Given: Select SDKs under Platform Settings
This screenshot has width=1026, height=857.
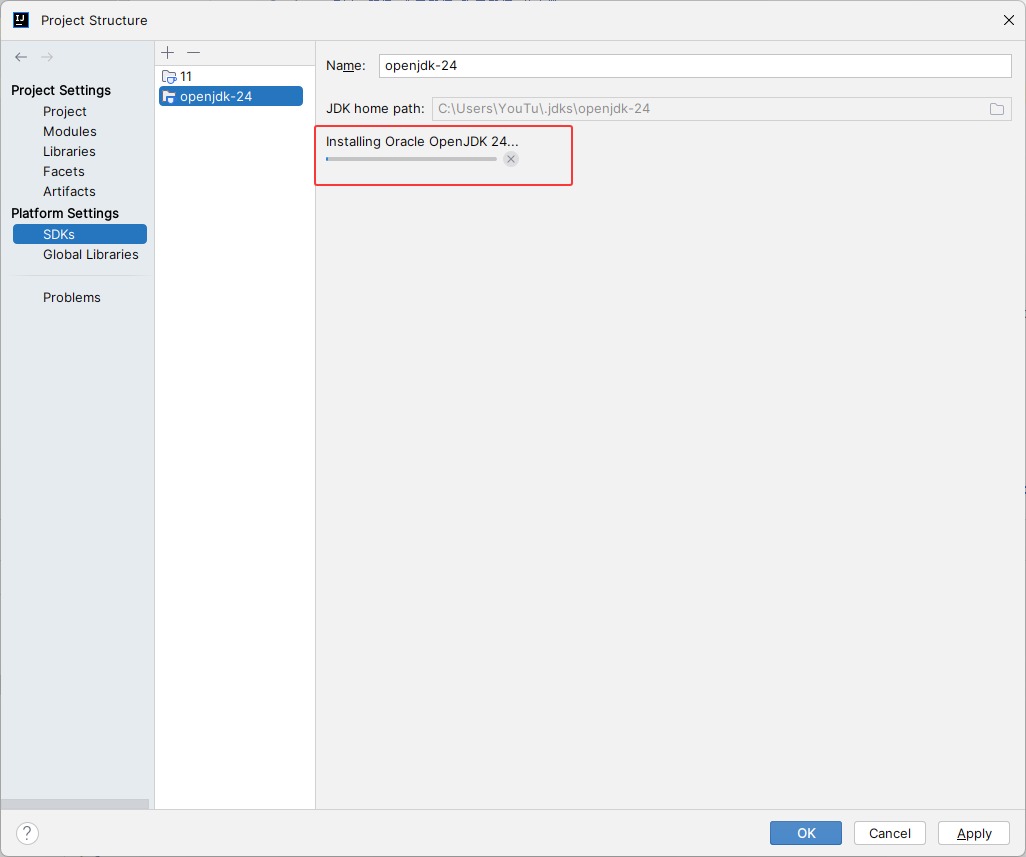Looking at the screenshot, I should coord(80,234).
